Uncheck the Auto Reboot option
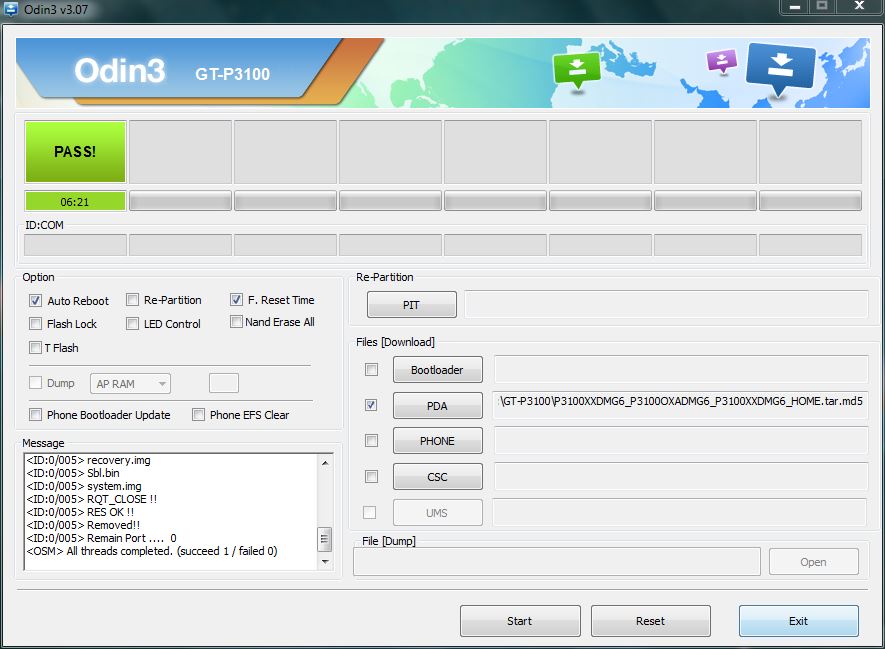The width and height of the screenshot is (885, 649). point(35,300)
